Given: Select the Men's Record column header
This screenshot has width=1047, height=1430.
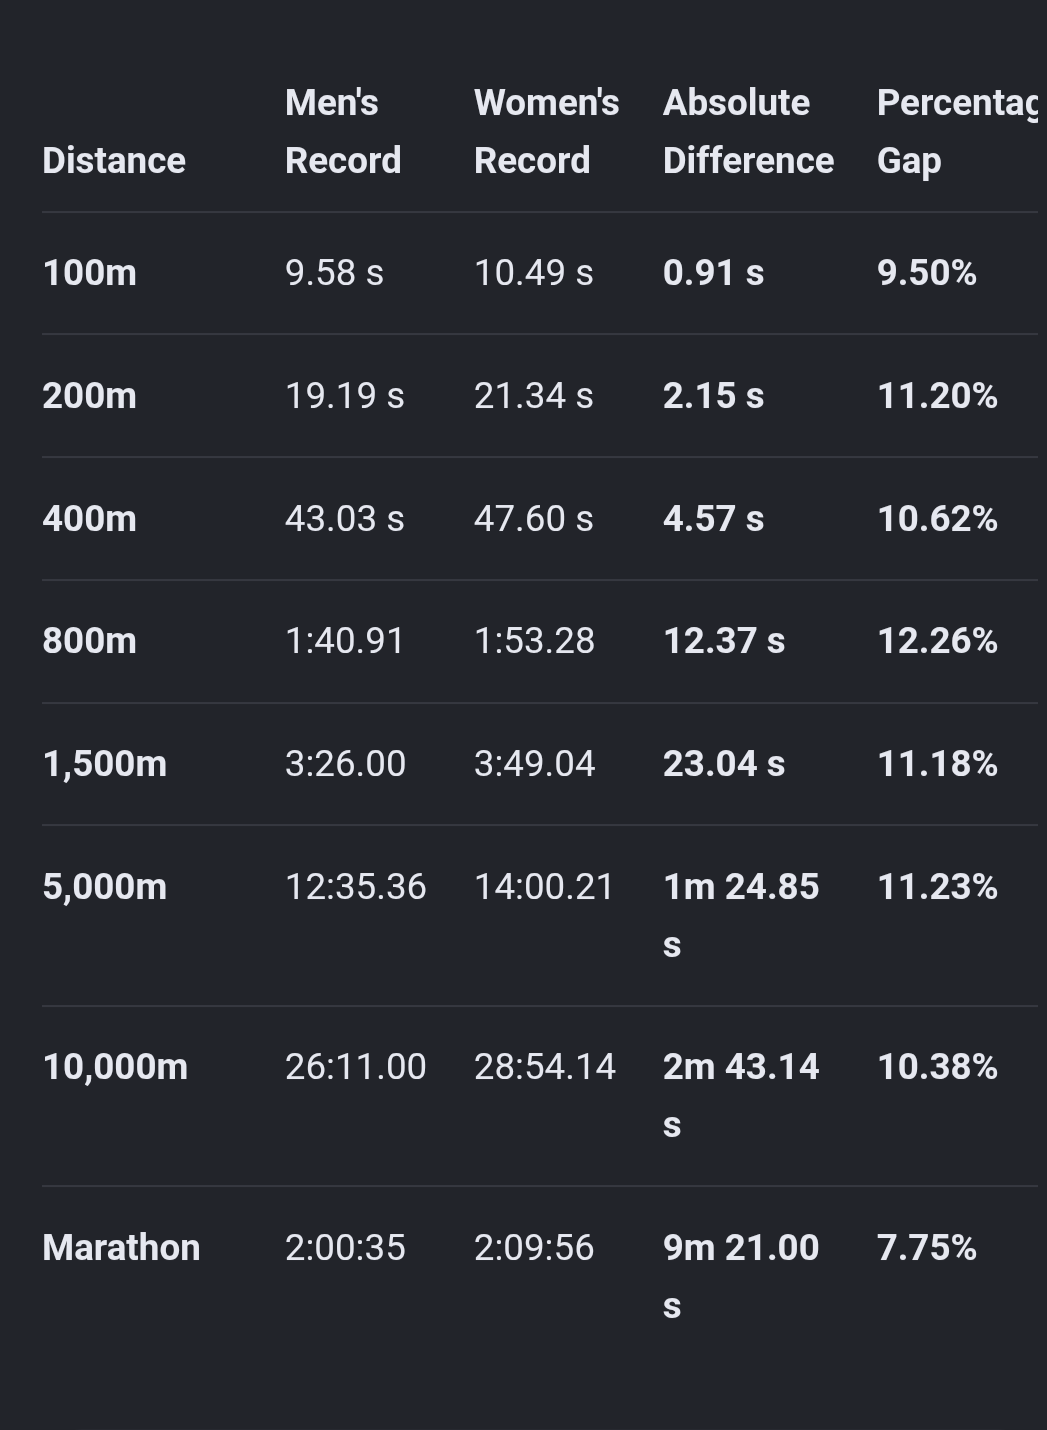Looking at the screenshot, I should click(343, 131).
